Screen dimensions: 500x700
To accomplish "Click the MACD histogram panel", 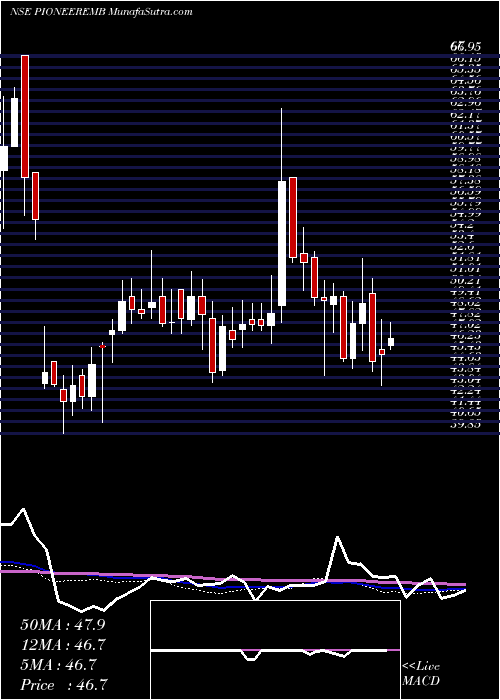I will tap(275, 650).
